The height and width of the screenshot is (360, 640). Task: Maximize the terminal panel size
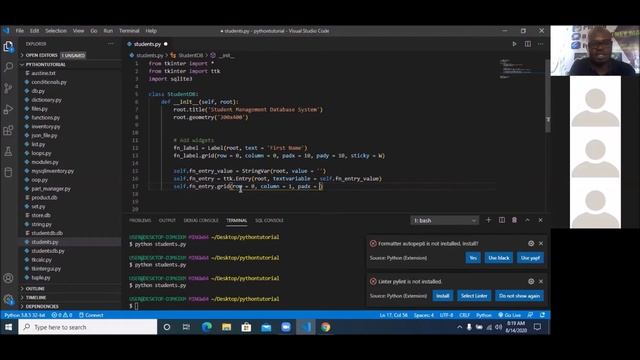(x=527, y=220)
